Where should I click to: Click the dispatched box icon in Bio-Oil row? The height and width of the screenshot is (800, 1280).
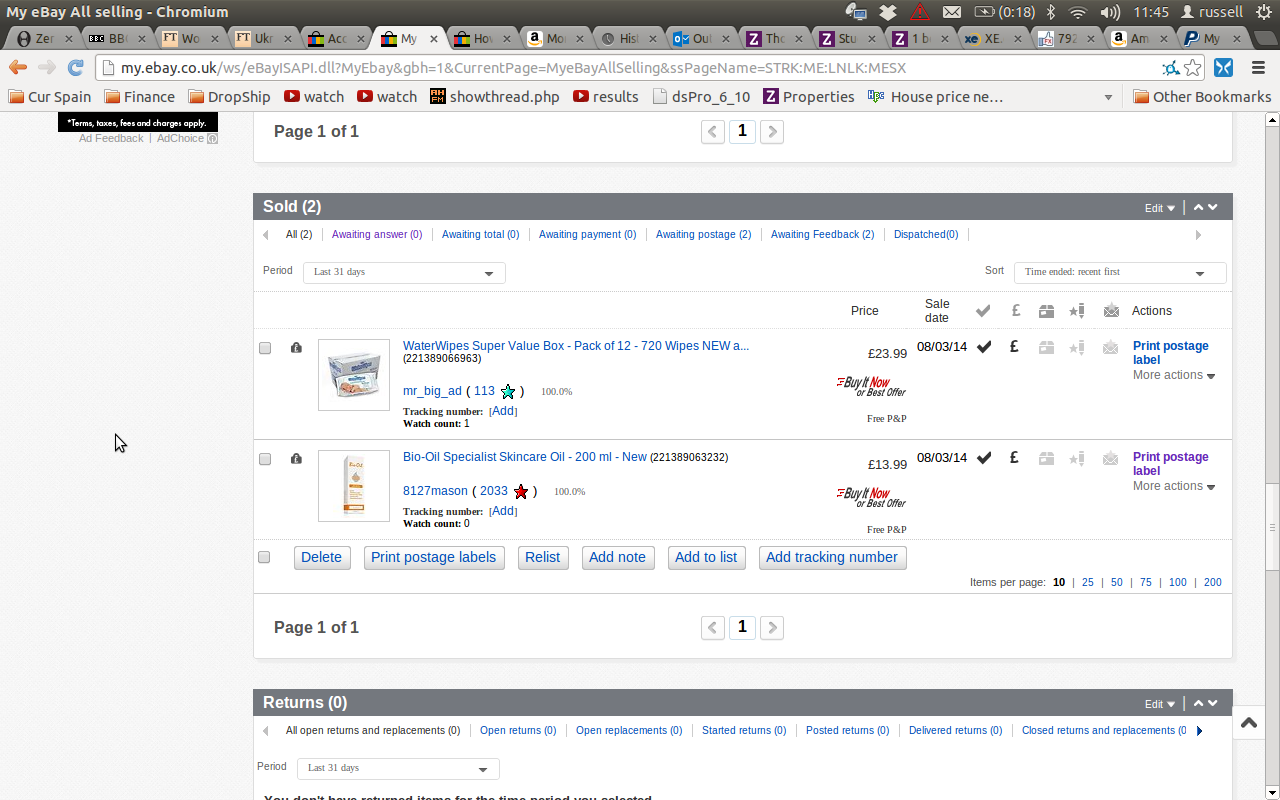pyautogui.click(x=1046, y=458)
